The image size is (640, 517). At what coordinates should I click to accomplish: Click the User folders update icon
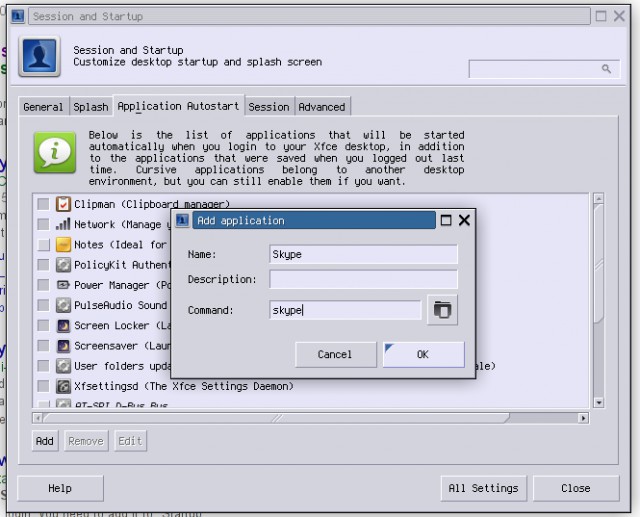pyautogui.click(x=63, y=366)
